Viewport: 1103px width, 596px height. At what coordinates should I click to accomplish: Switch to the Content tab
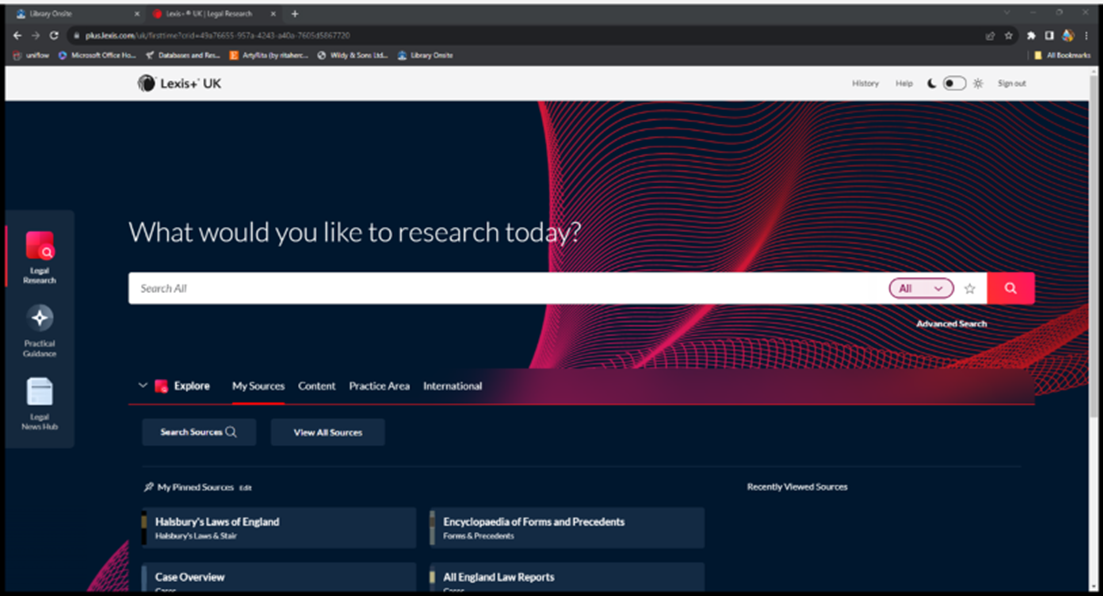pos(317,386)
